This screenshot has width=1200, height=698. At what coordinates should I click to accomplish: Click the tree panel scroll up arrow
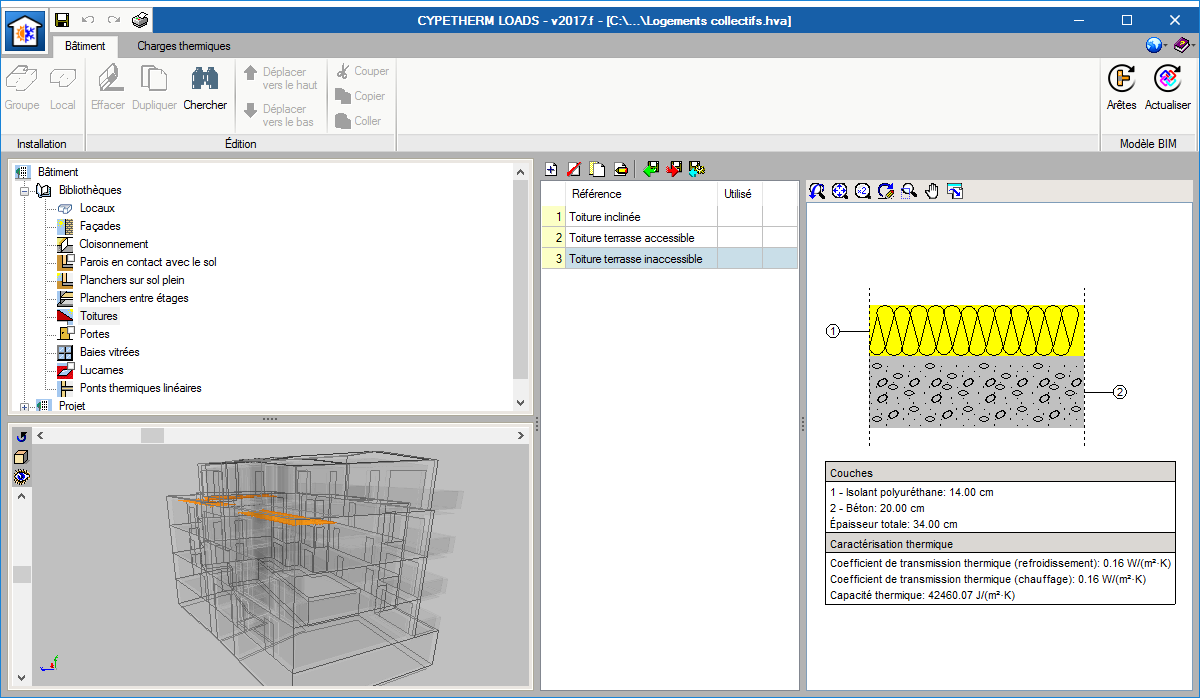[520, 171]
